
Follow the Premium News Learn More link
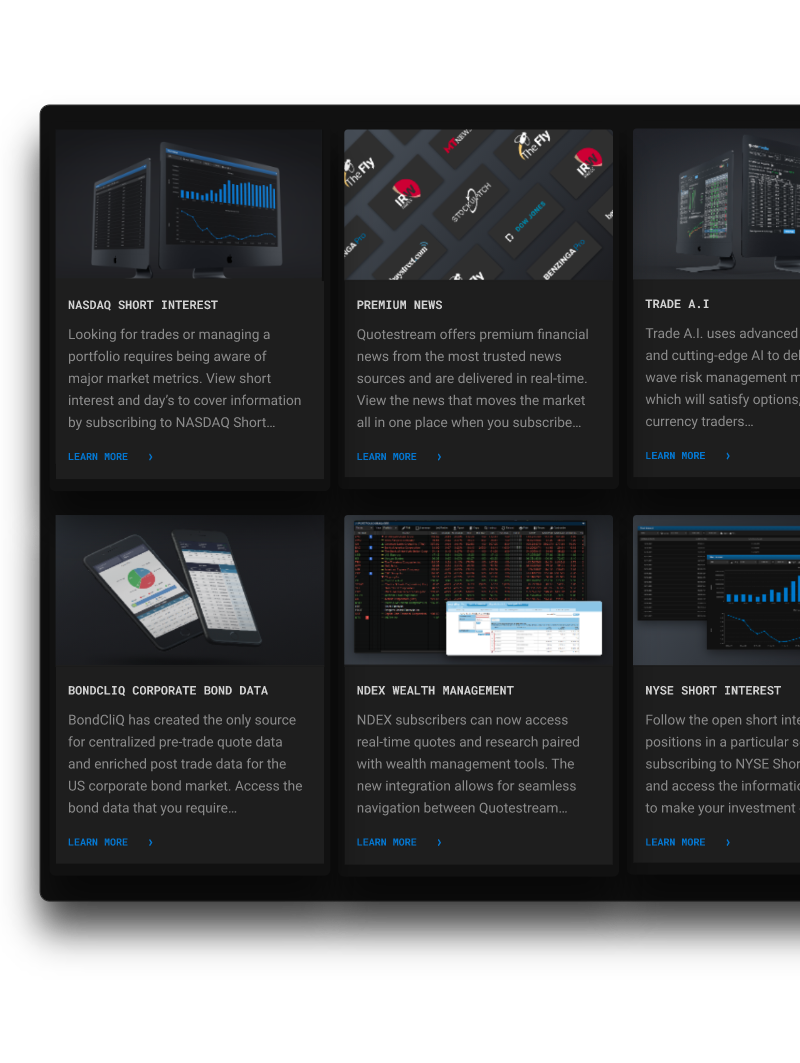[x=387, y=457]
